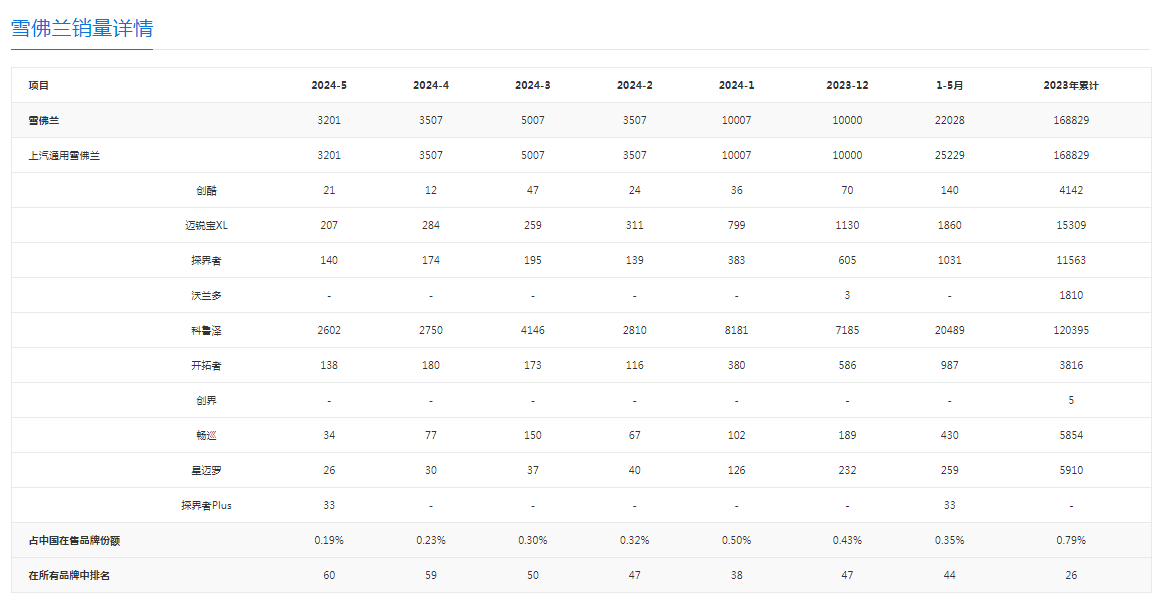Select the 畅巡 model name
The image size is (1169, 602).
click(x=207, y=435)
